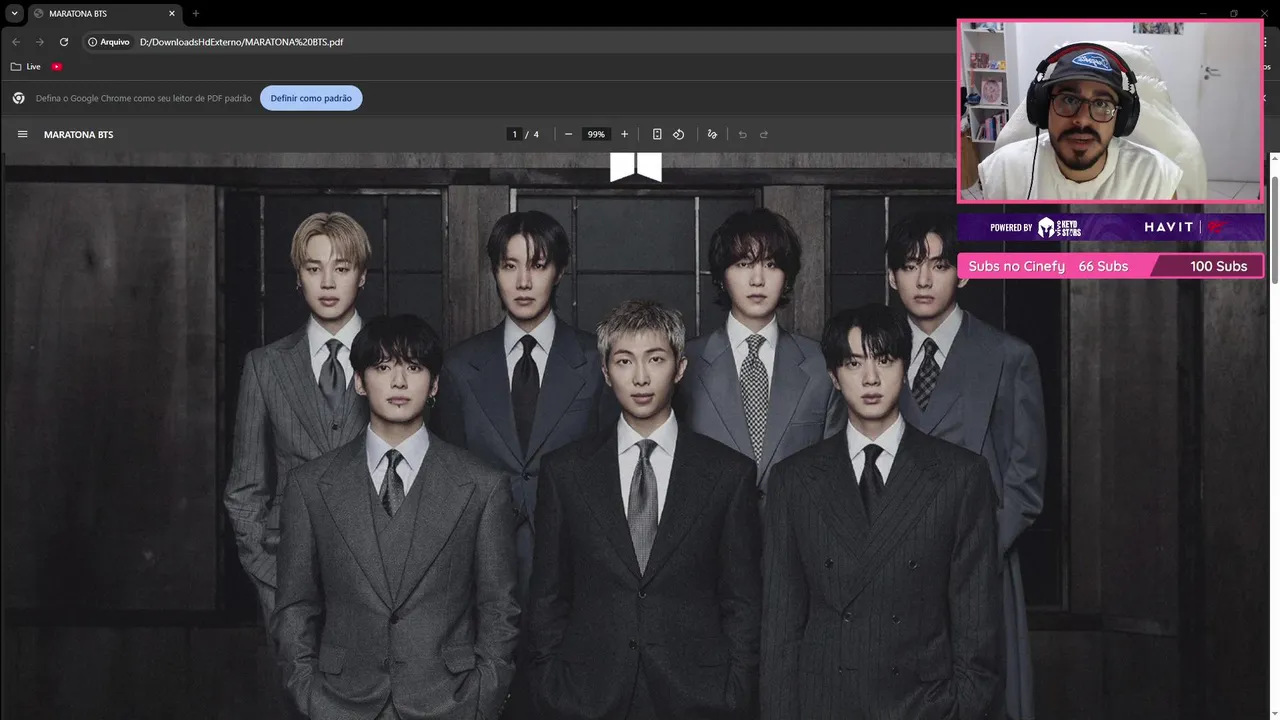Zoom out the PDF with minus button
1280x720 pixels.
[568, 134]
